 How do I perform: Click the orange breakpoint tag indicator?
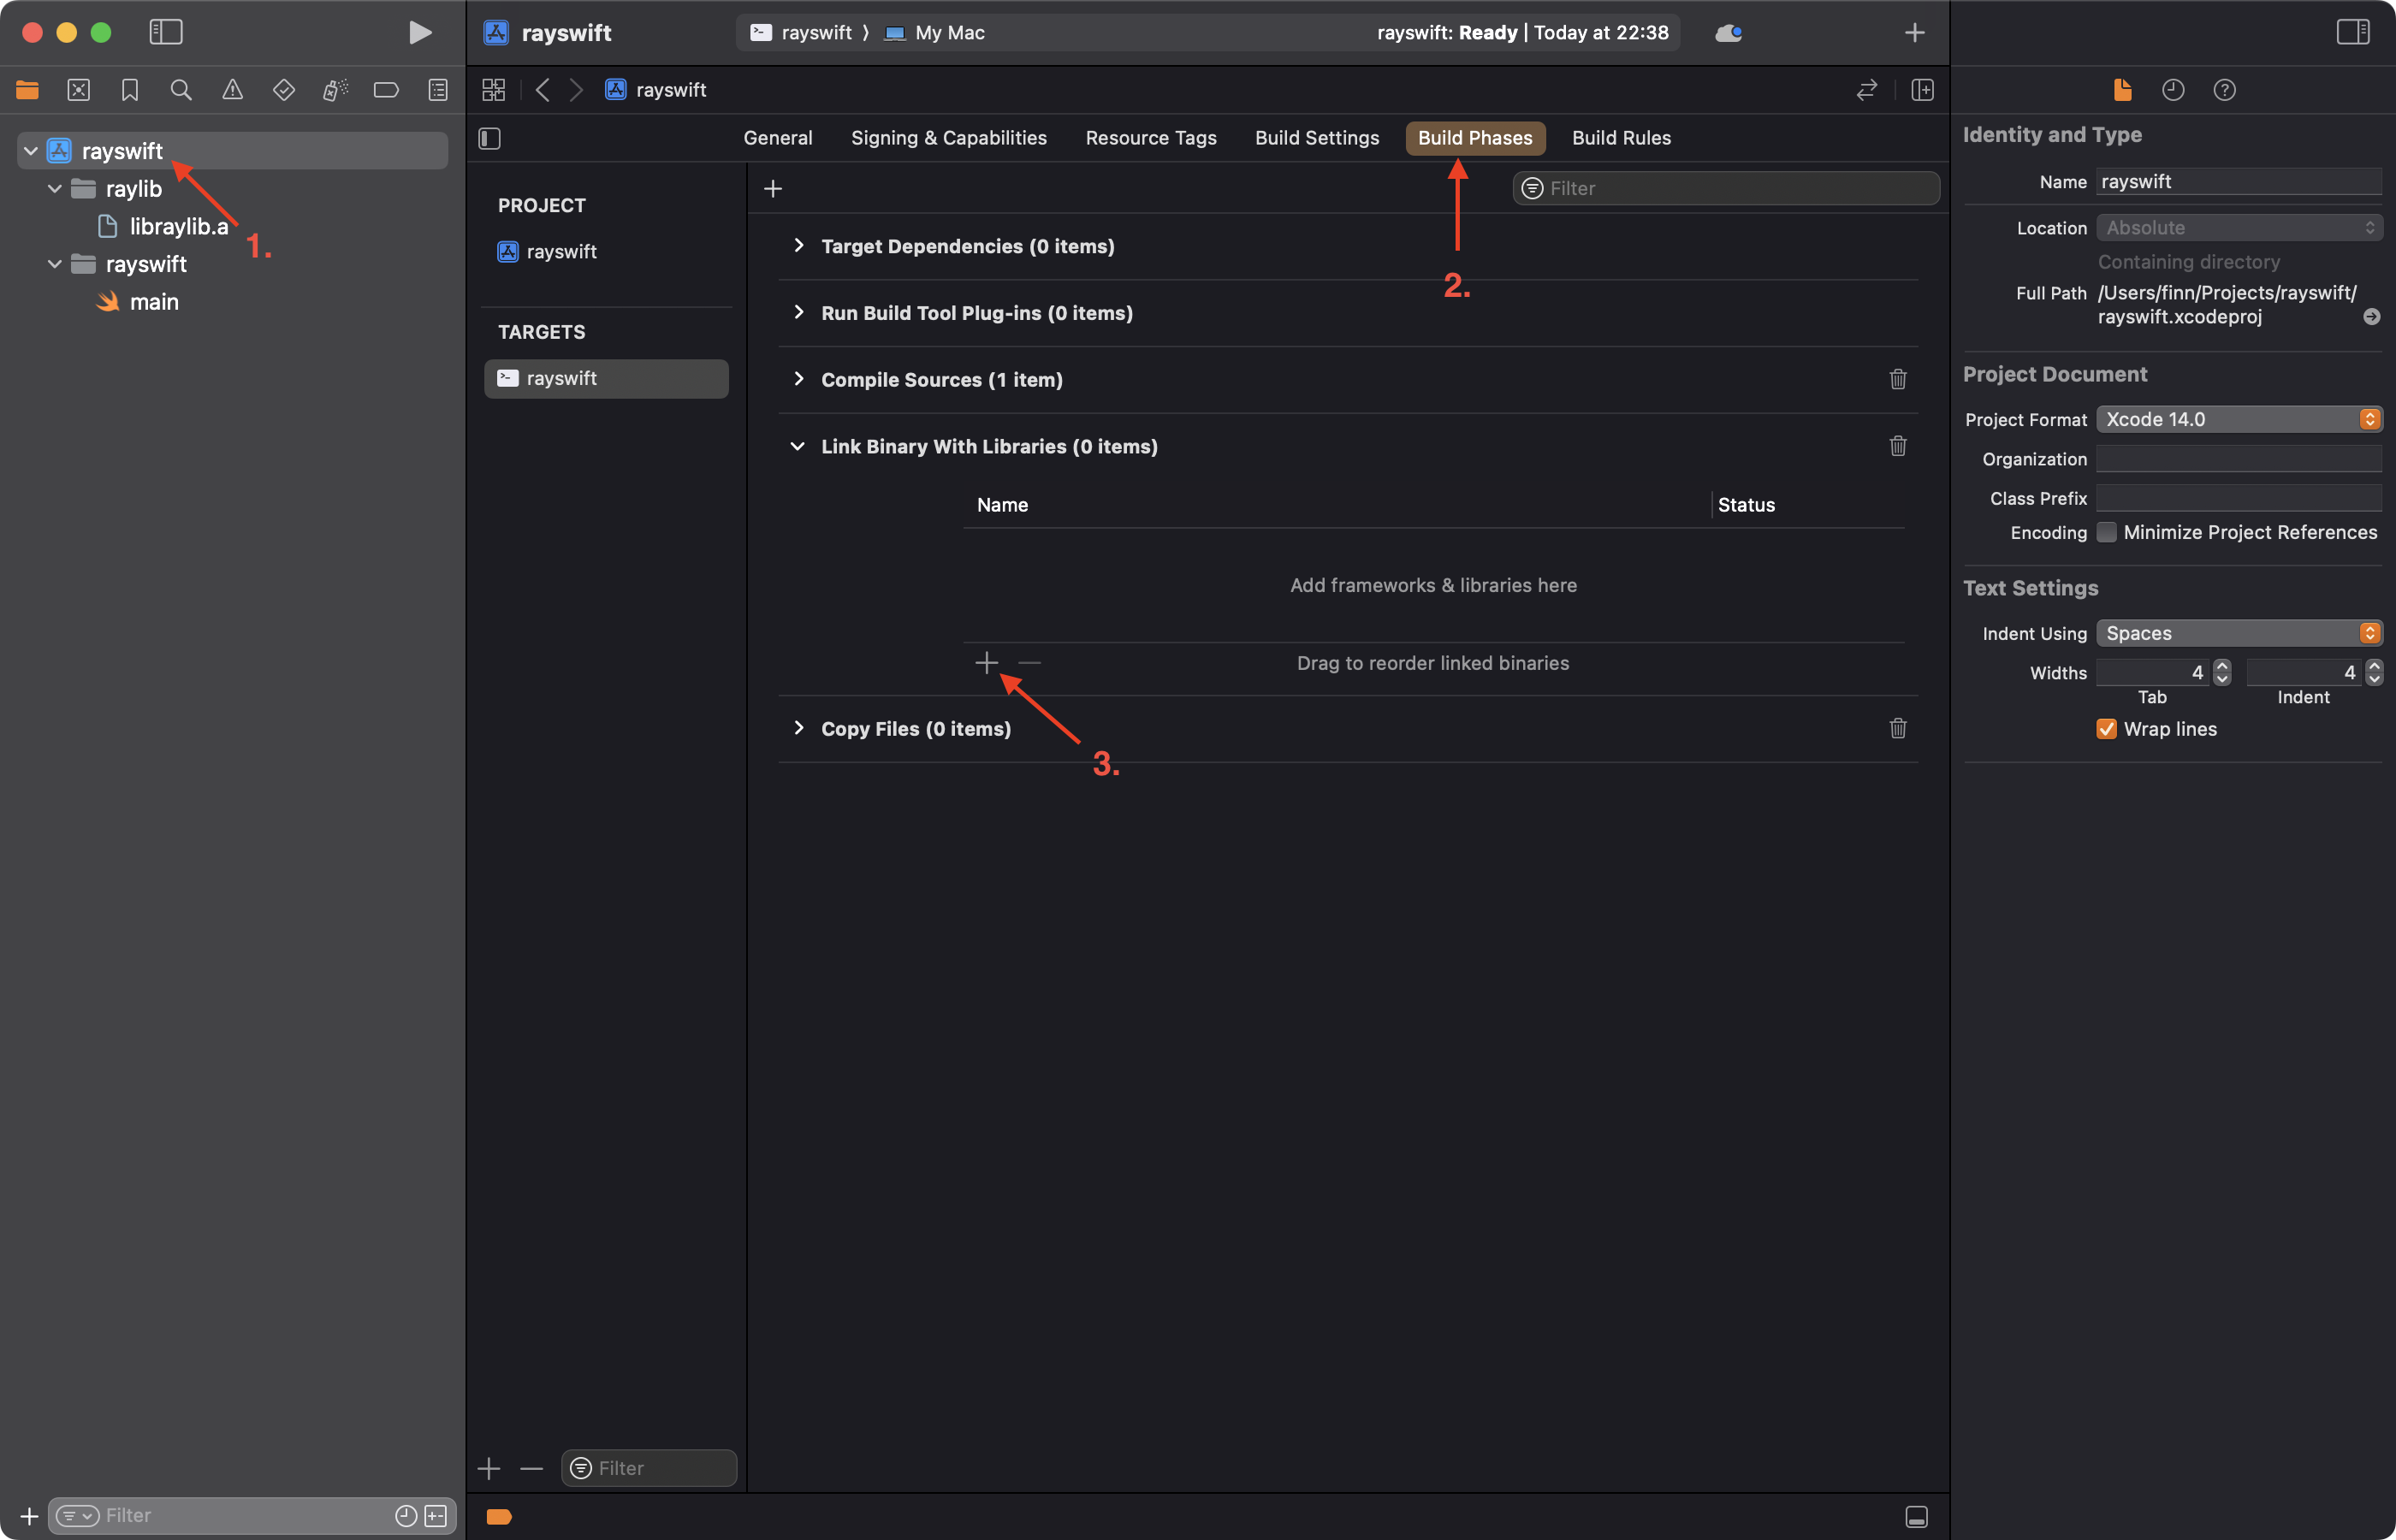499,1517
